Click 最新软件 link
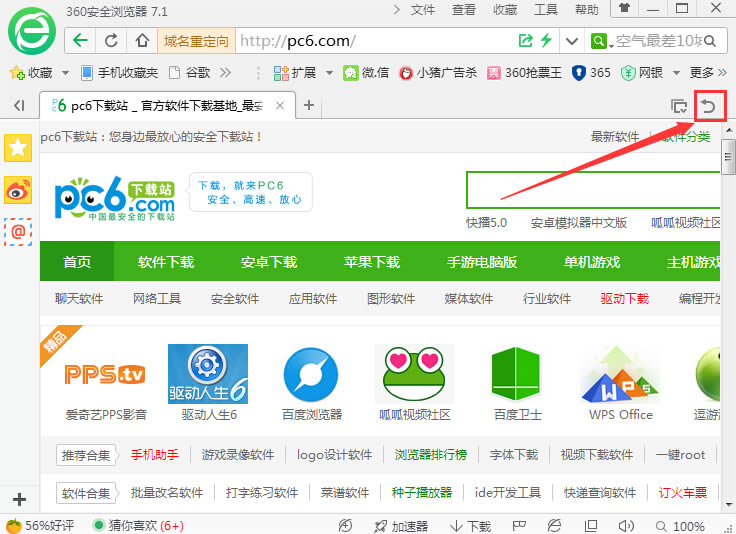Viewport: 736px width, 534px height. click(615, 137)
